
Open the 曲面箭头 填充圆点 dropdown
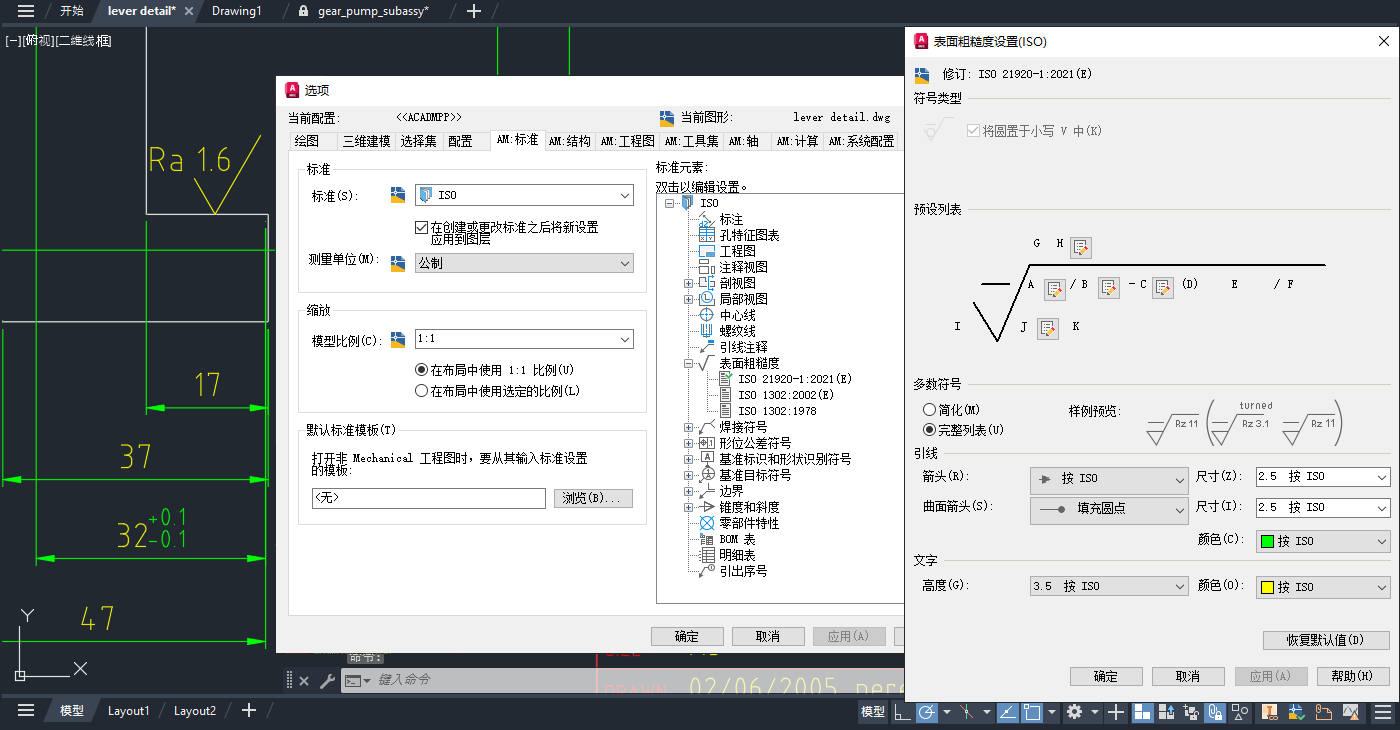coord(1109,509)
